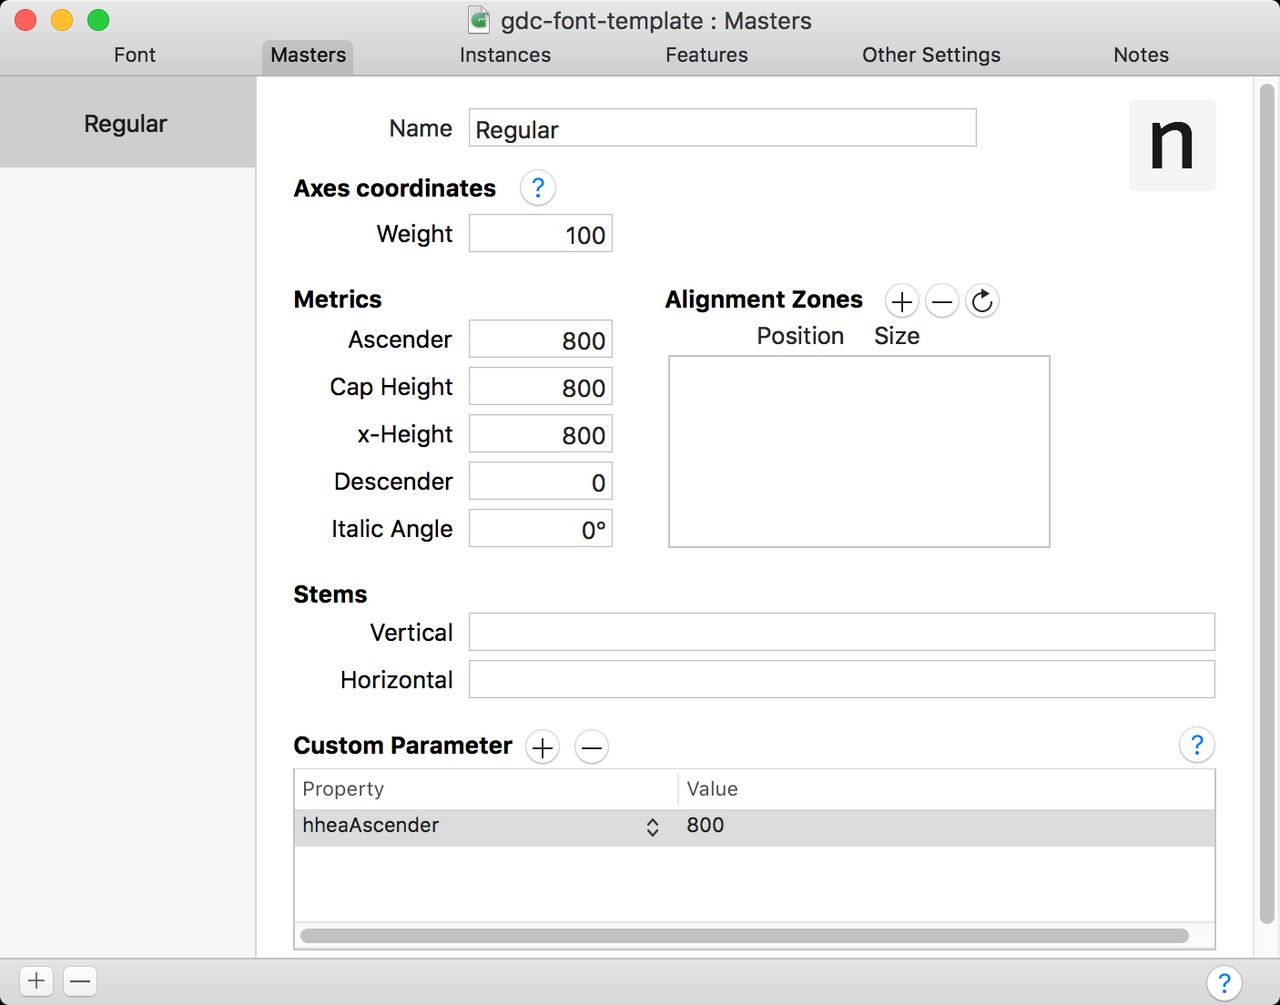1280x1005 pixels.
Task: Open help for Axes coordinates
Action: 538,188
